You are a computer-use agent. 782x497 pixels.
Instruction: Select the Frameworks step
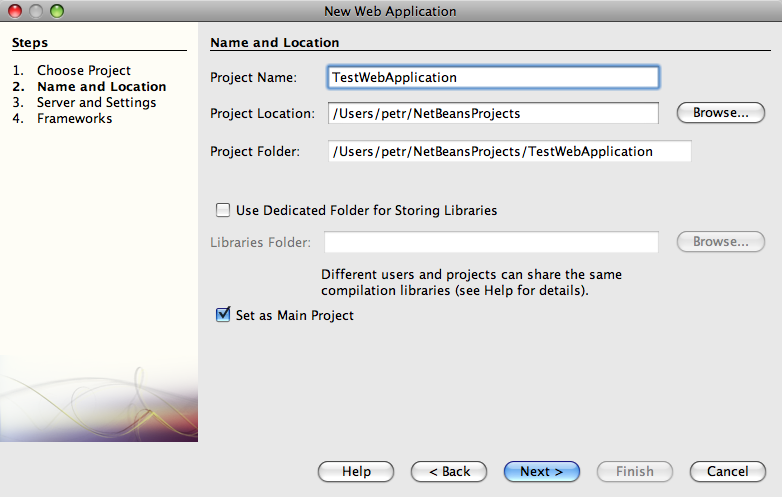[x=74, y=118]
